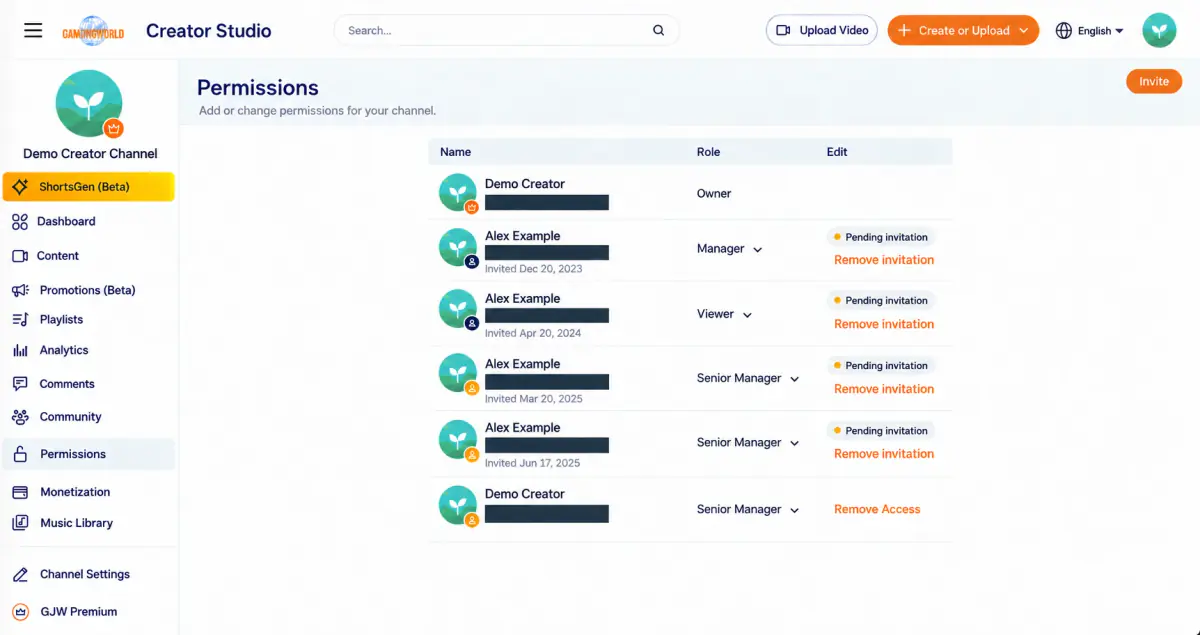Click Pending invitation badge in Viewer row
Viewport: 1200px width, 635px height.
881,300
